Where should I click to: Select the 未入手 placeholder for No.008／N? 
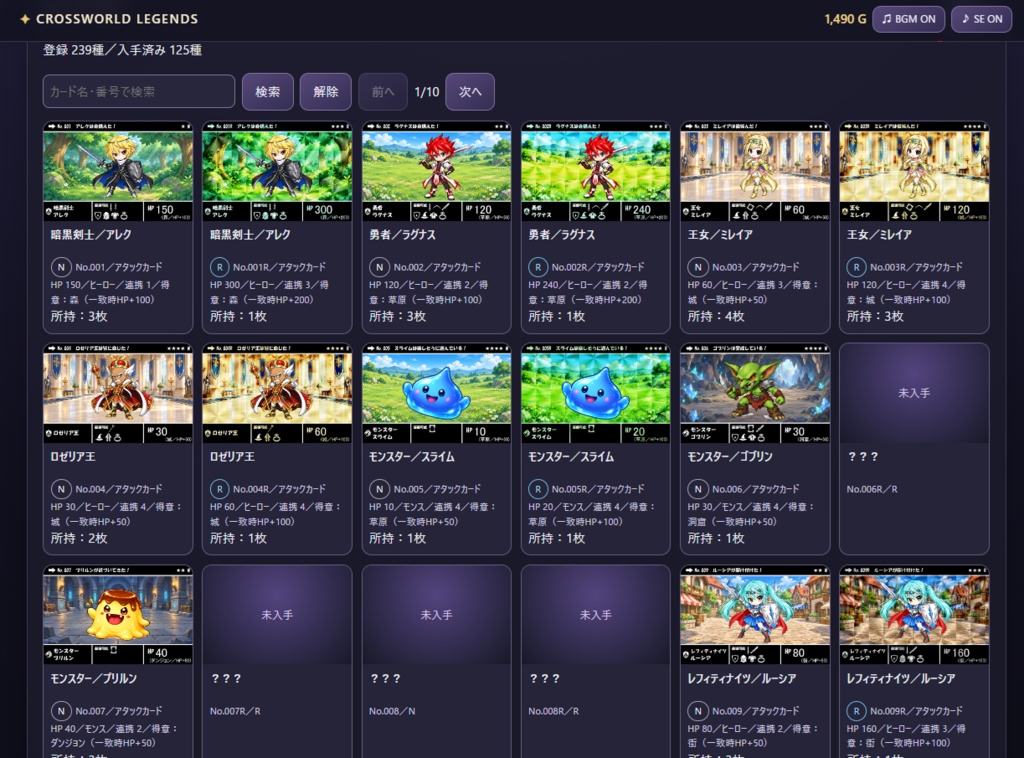pos(436,616)
